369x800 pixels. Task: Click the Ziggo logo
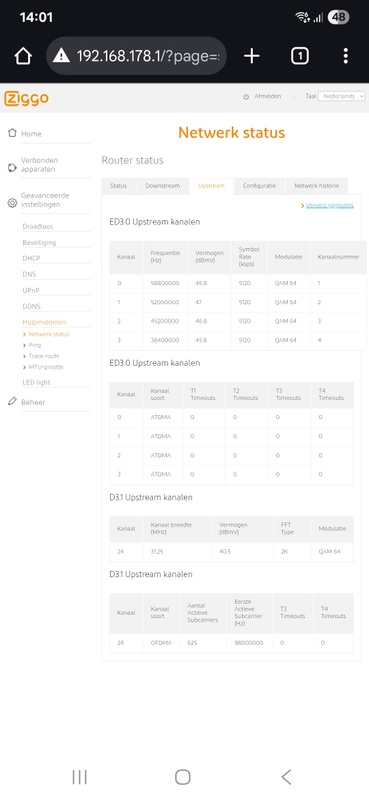(27, 98)
